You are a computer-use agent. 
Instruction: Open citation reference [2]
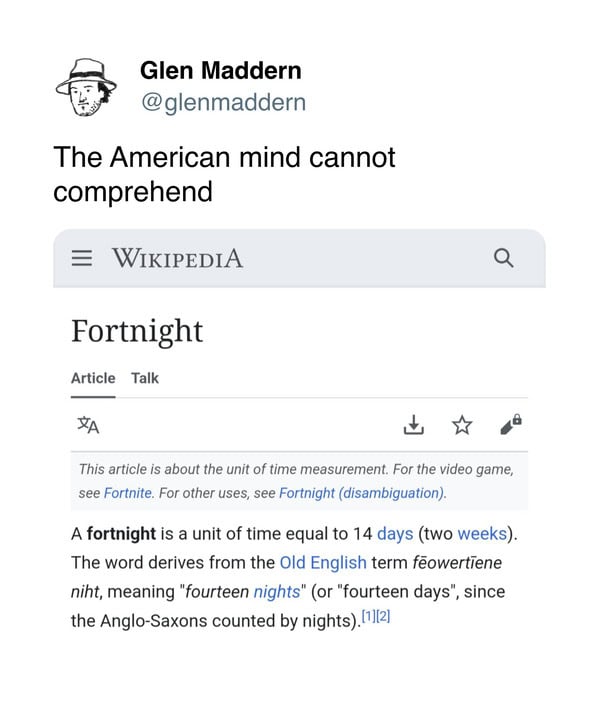pos(383,616)
